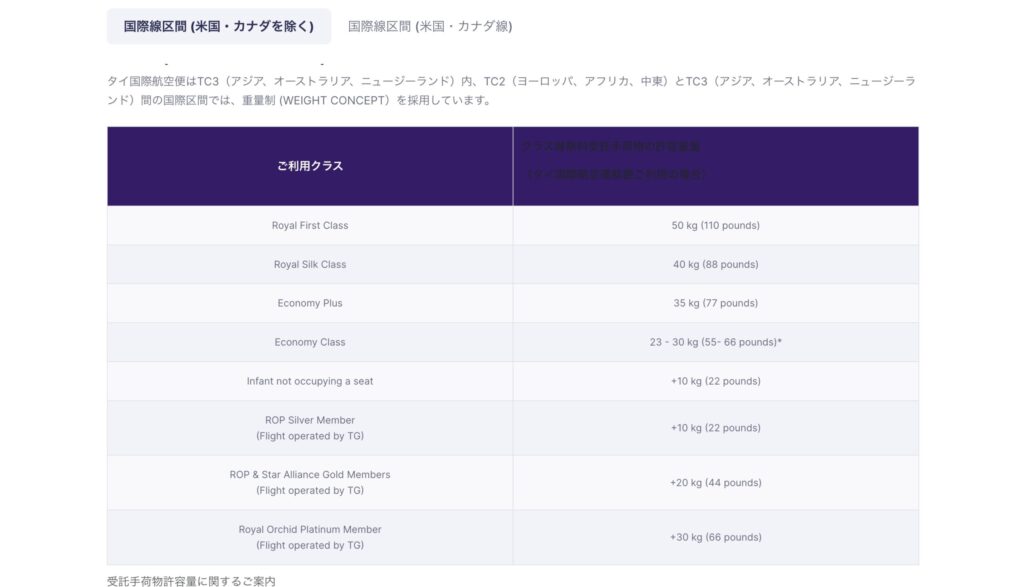Select the 国際線区間 (米国・カナダを除く) tab
Image resolution: width=1024 pixels, height=587 pixels.
pos(218,26)
